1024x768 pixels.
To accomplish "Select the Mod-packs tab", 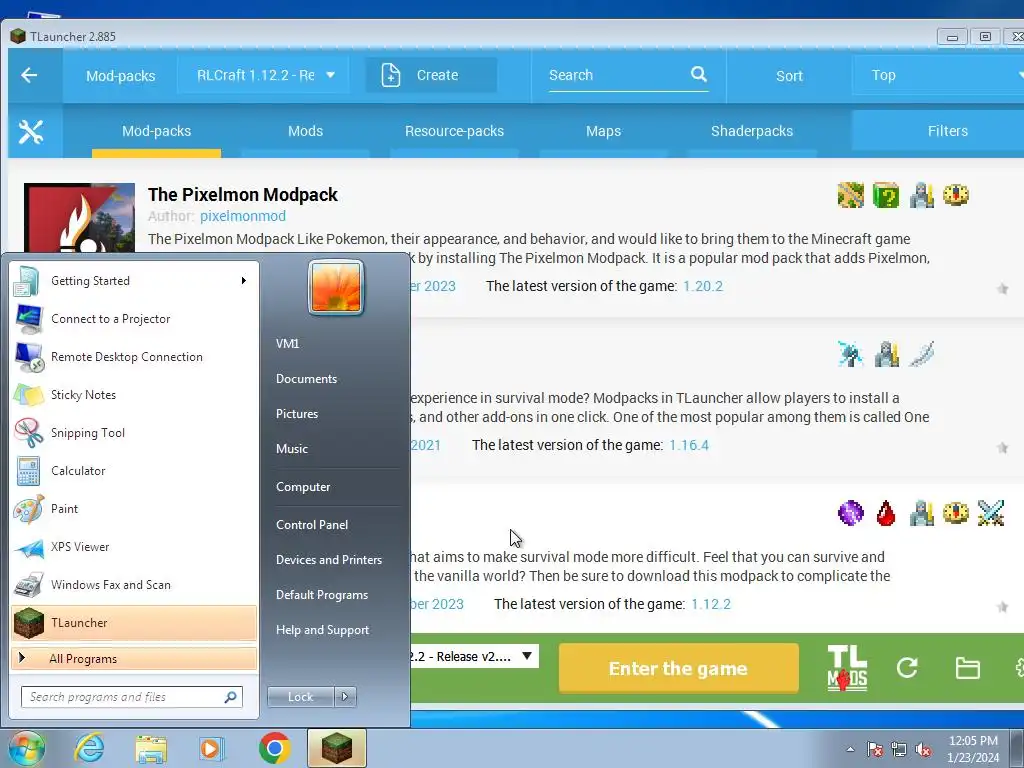I will pyautogui.click(x=157, y=131).
